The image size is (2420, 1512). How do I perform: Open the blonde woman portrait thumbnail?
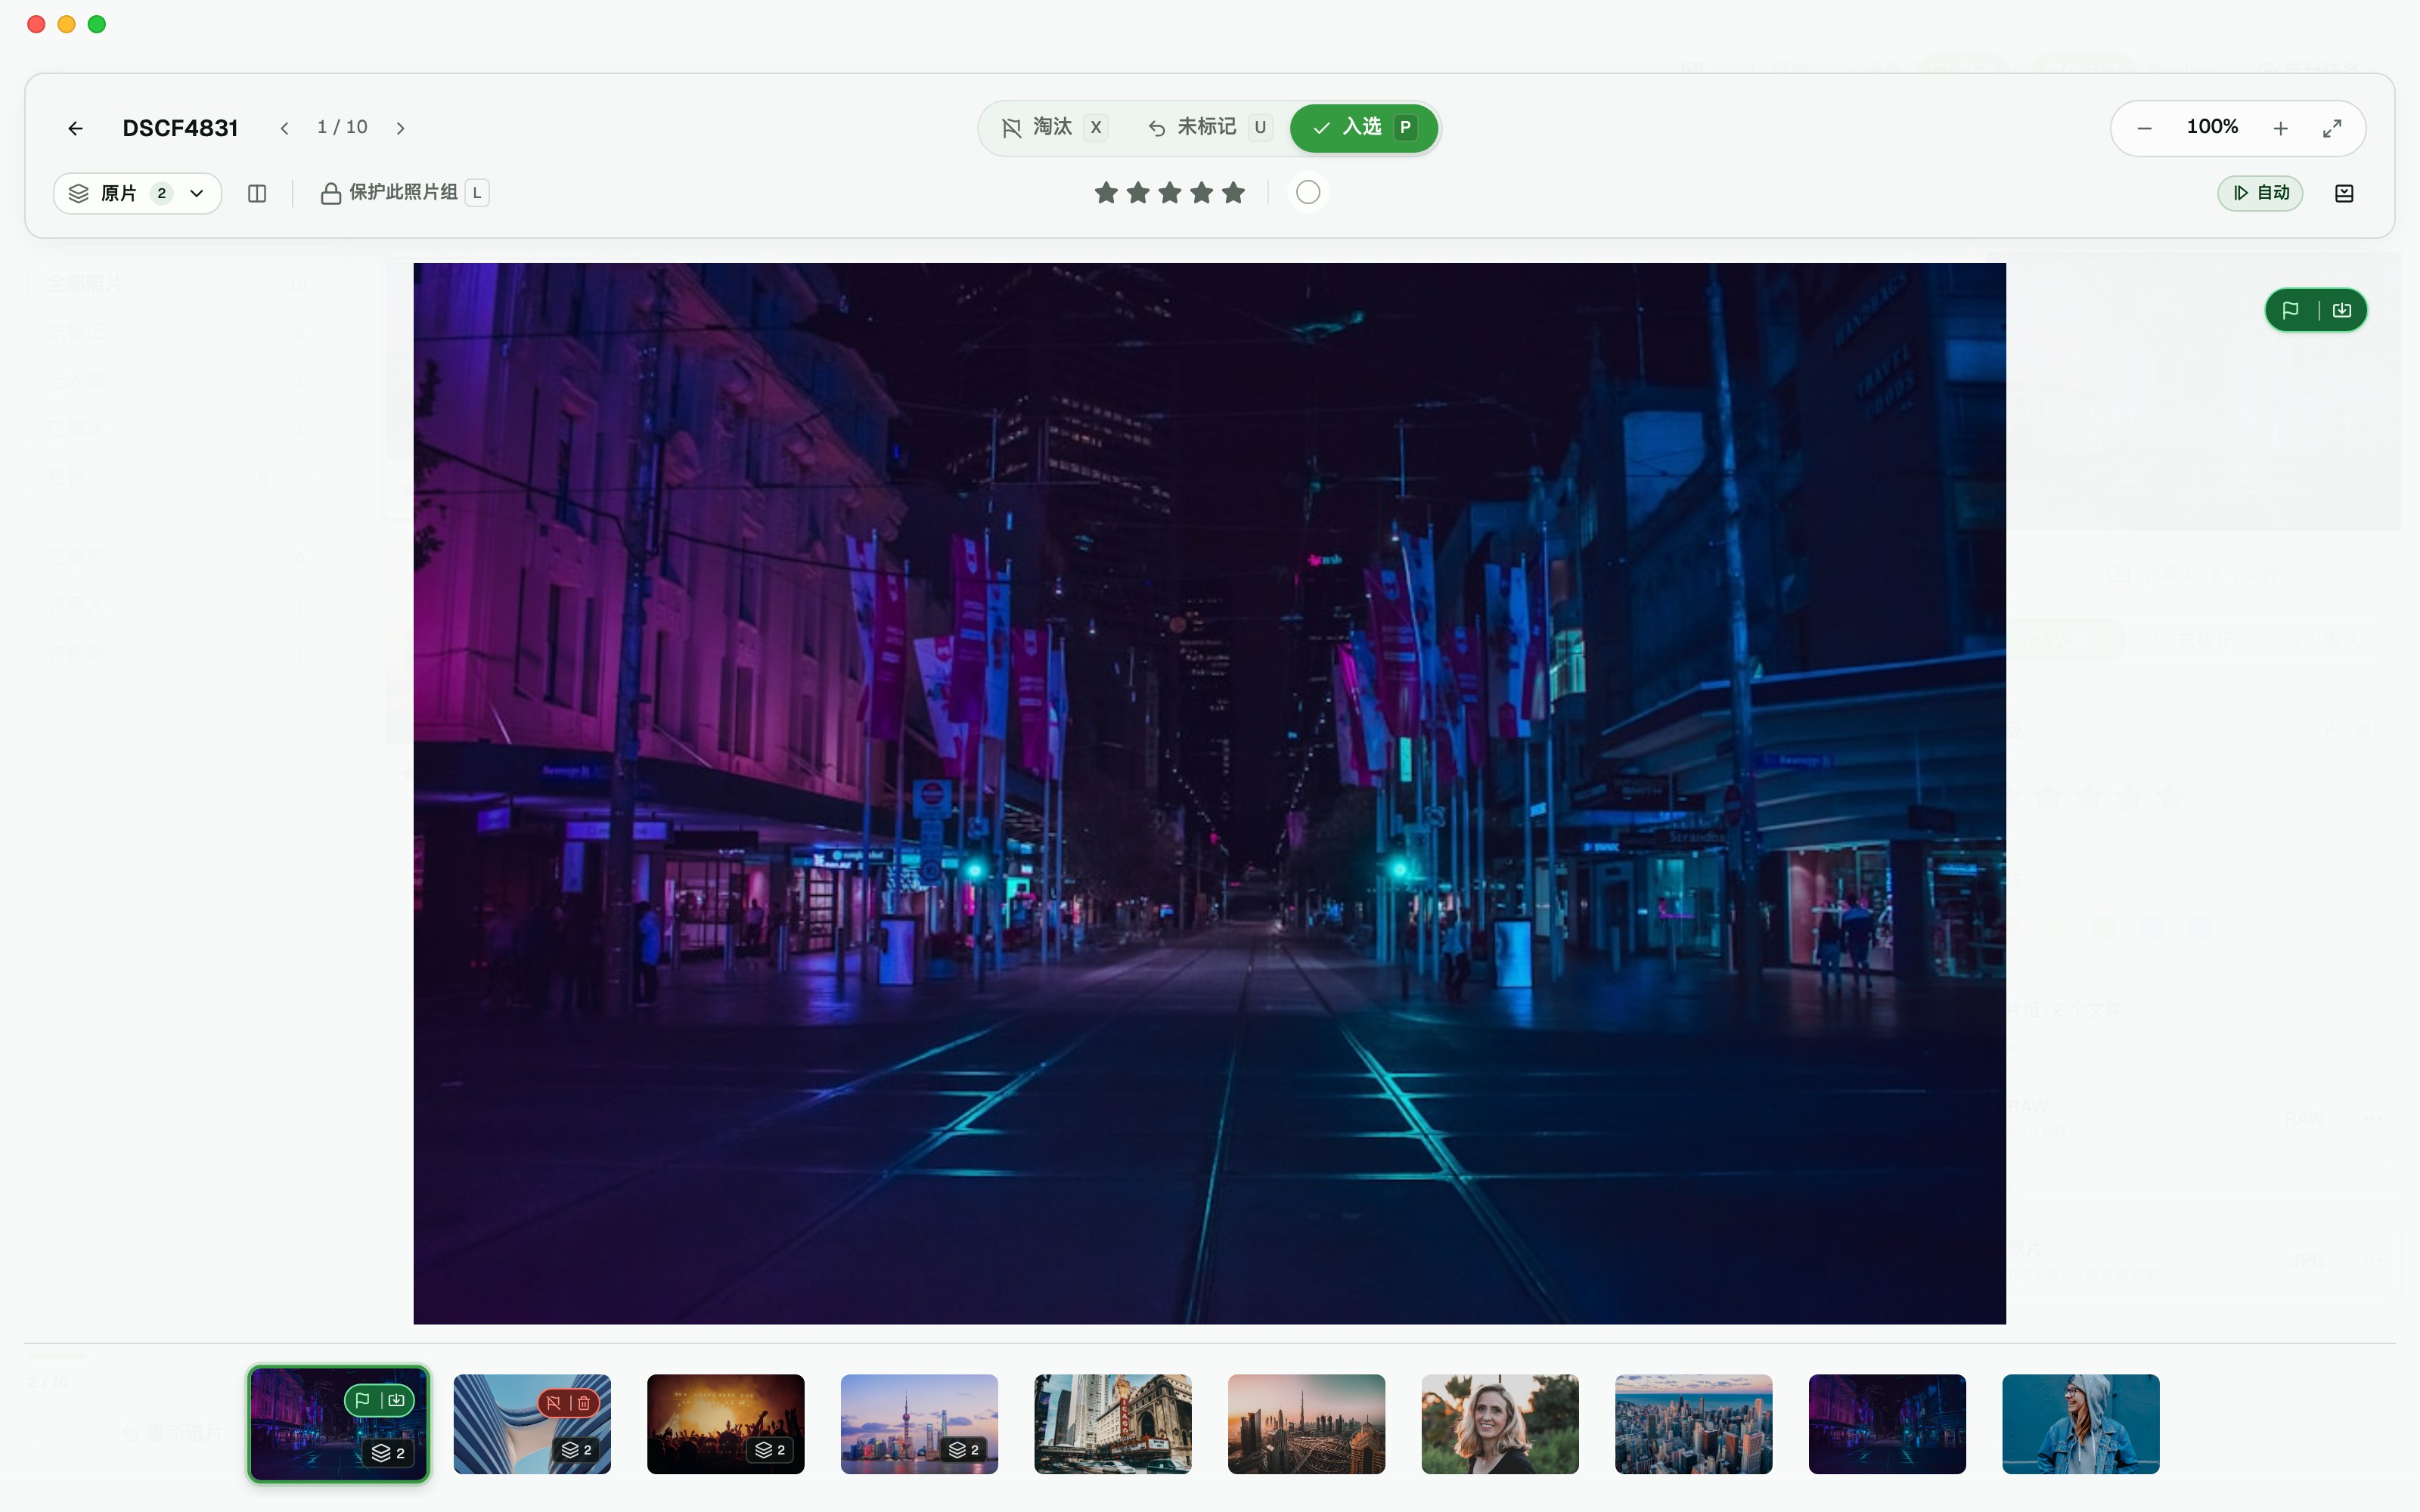[1500, 1424]
